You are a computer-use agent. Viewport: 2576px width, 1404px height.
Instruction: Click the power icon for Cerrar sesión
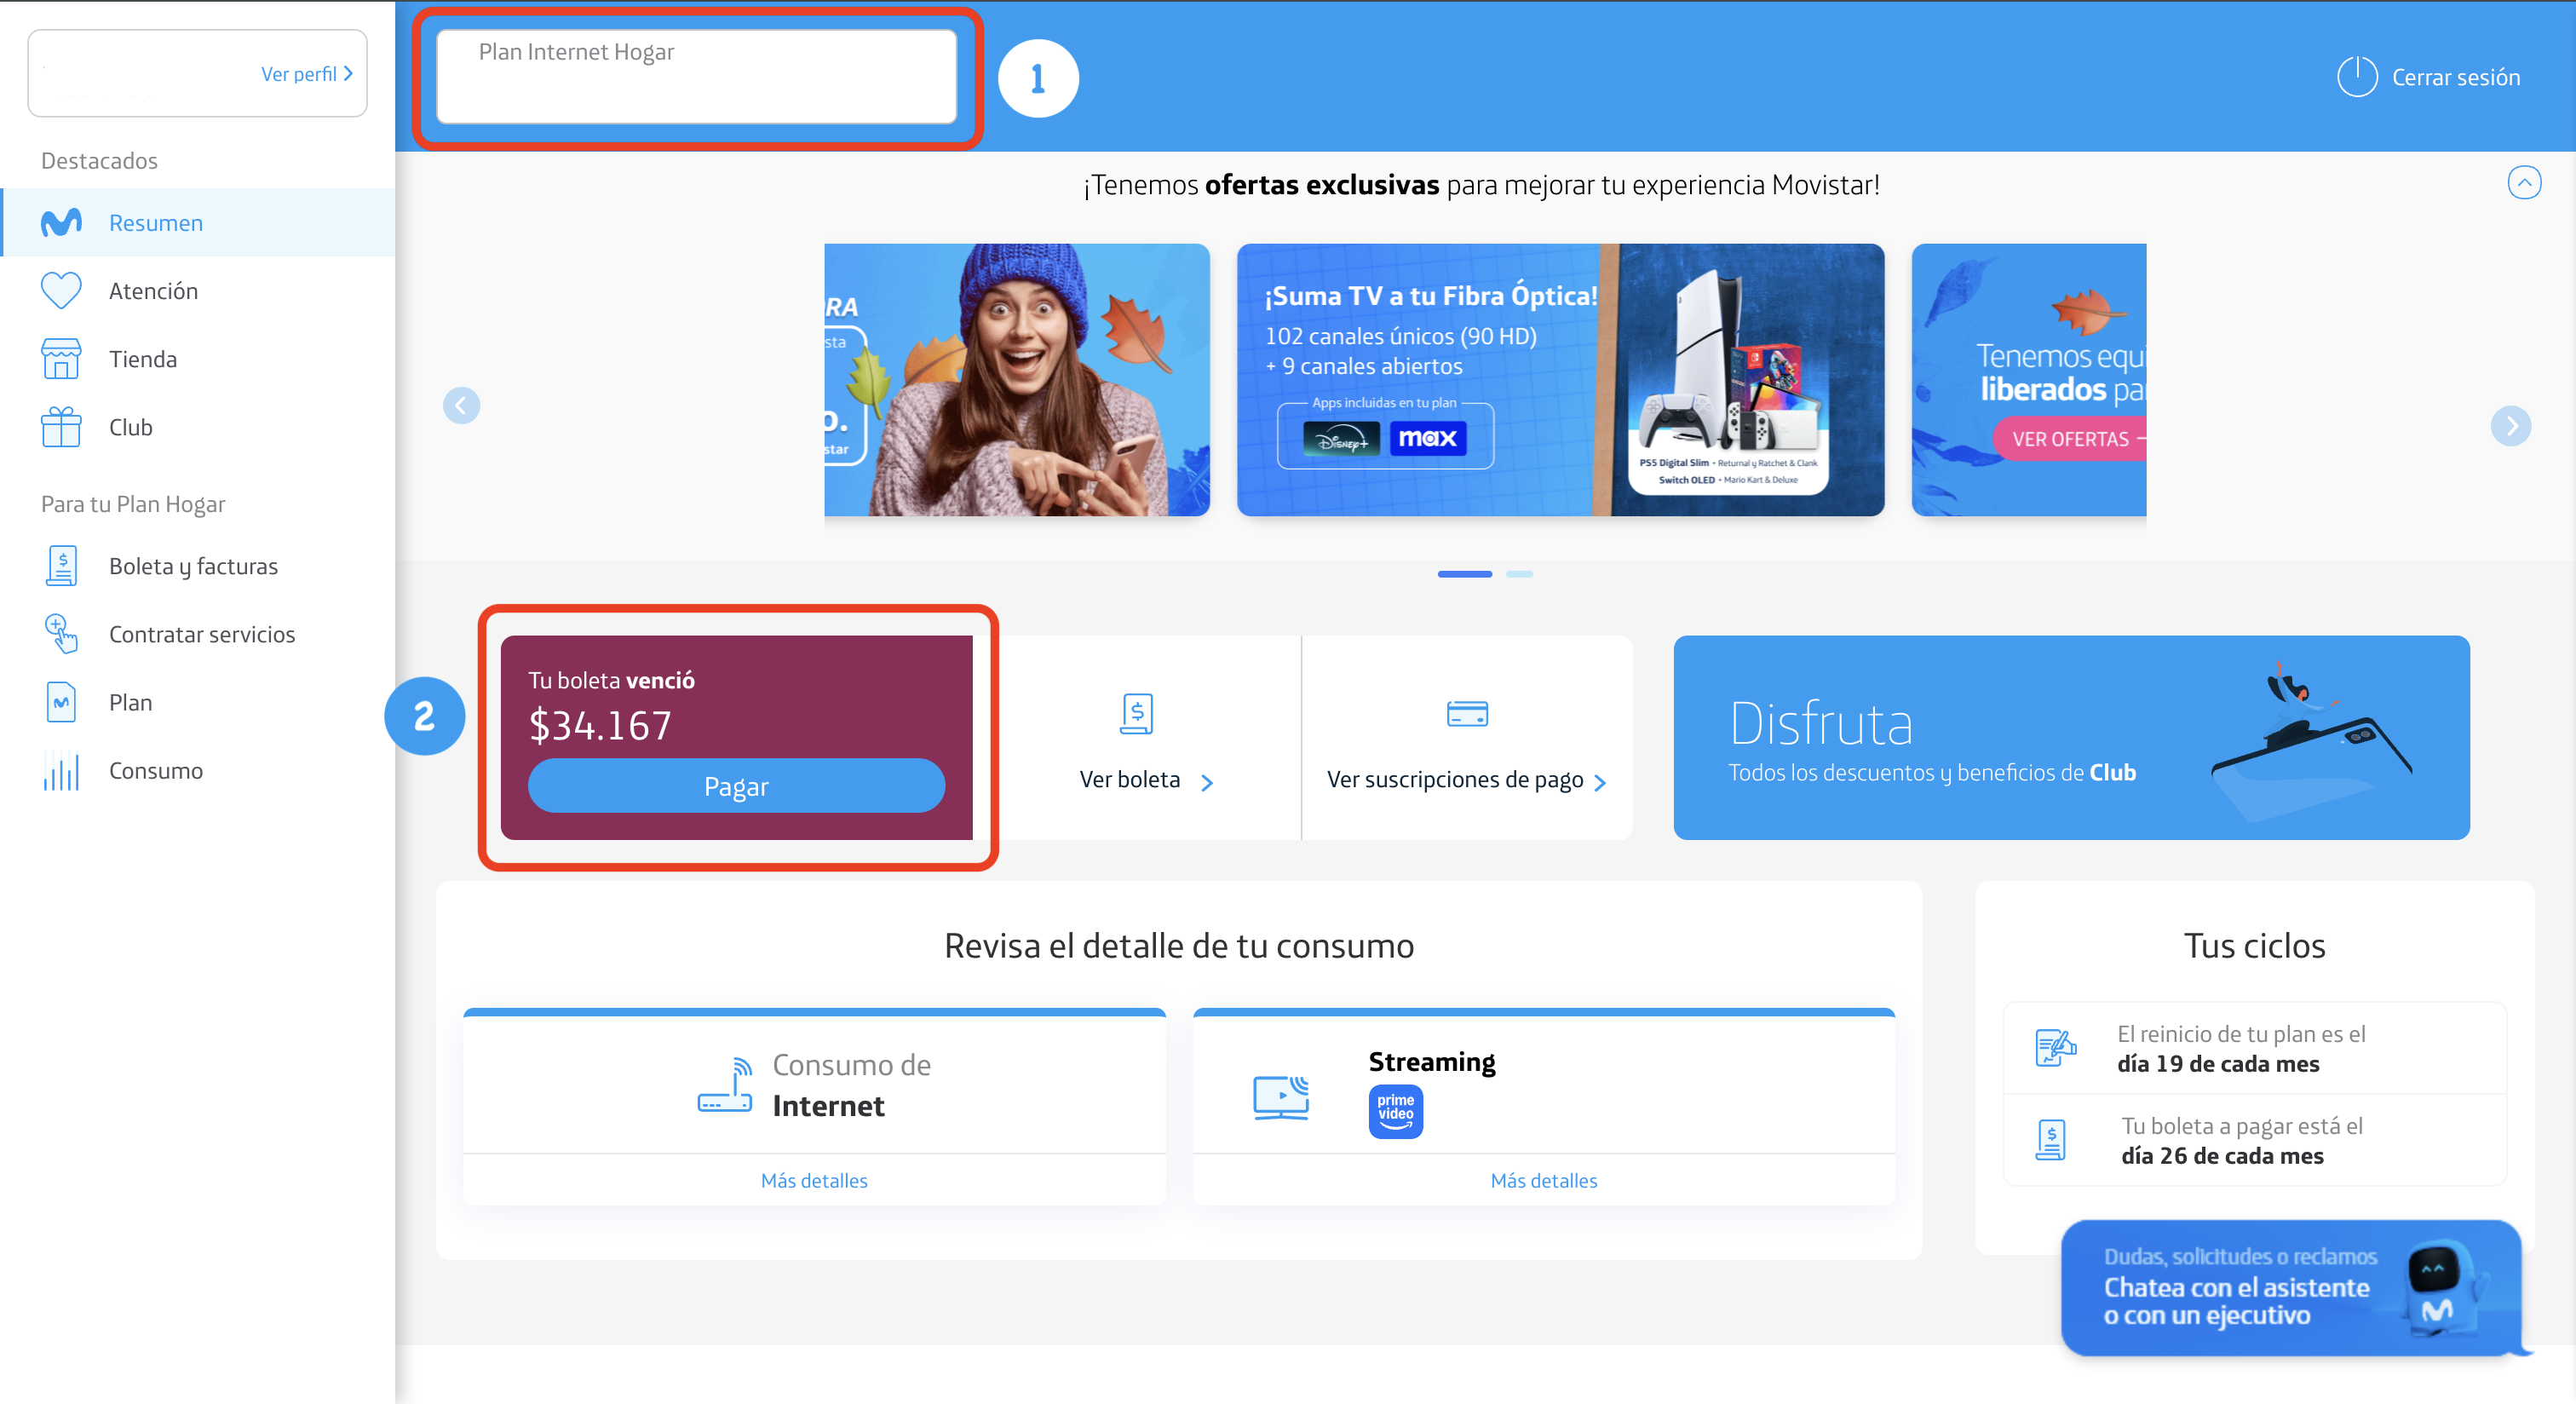[x=2356, y=77]
